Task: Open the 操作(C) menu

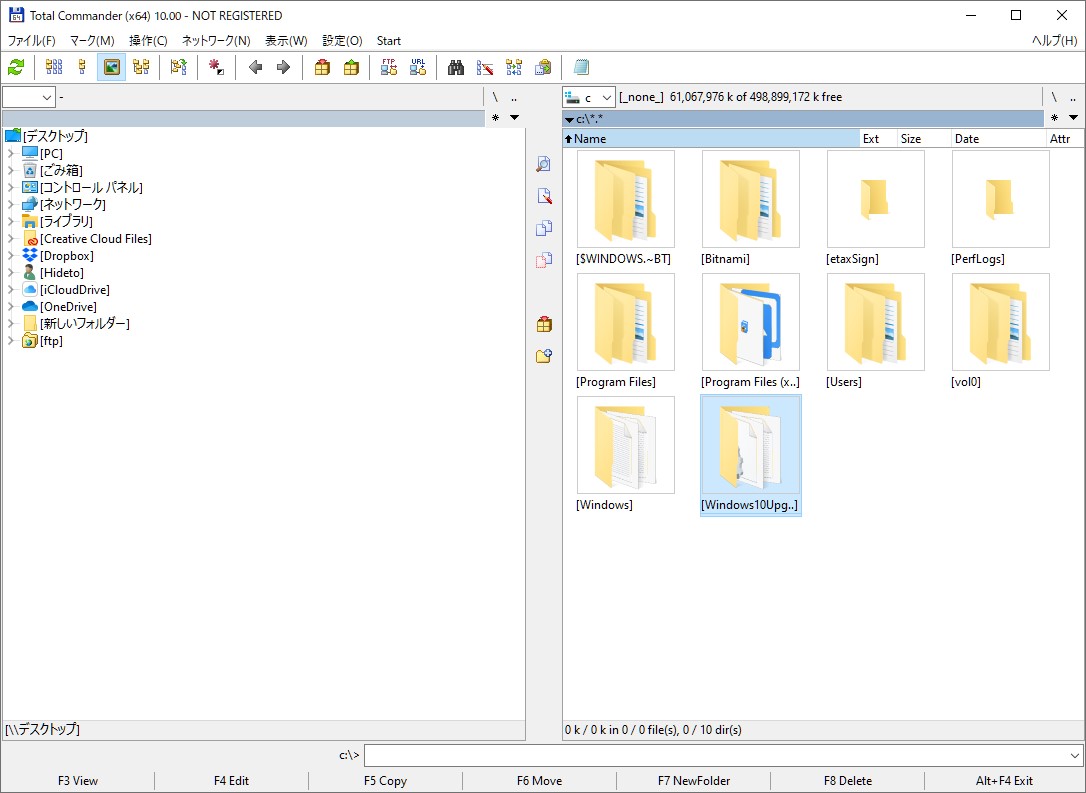Action: (x=148, y=41)
